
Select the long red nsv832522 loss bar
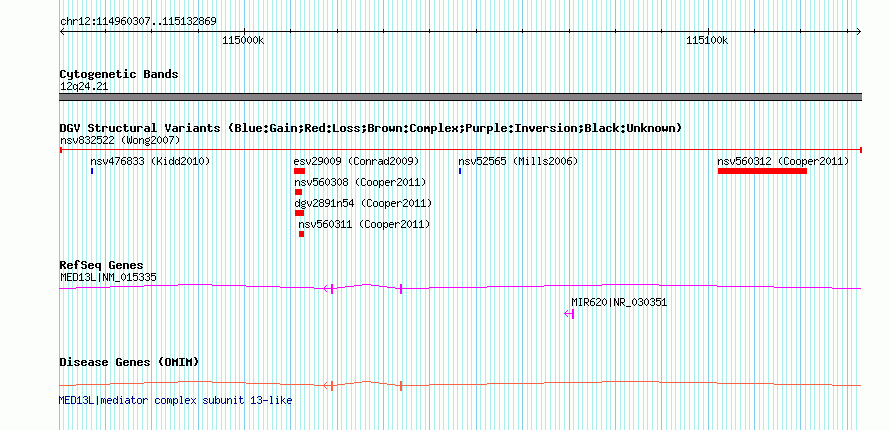pos(460,150)
